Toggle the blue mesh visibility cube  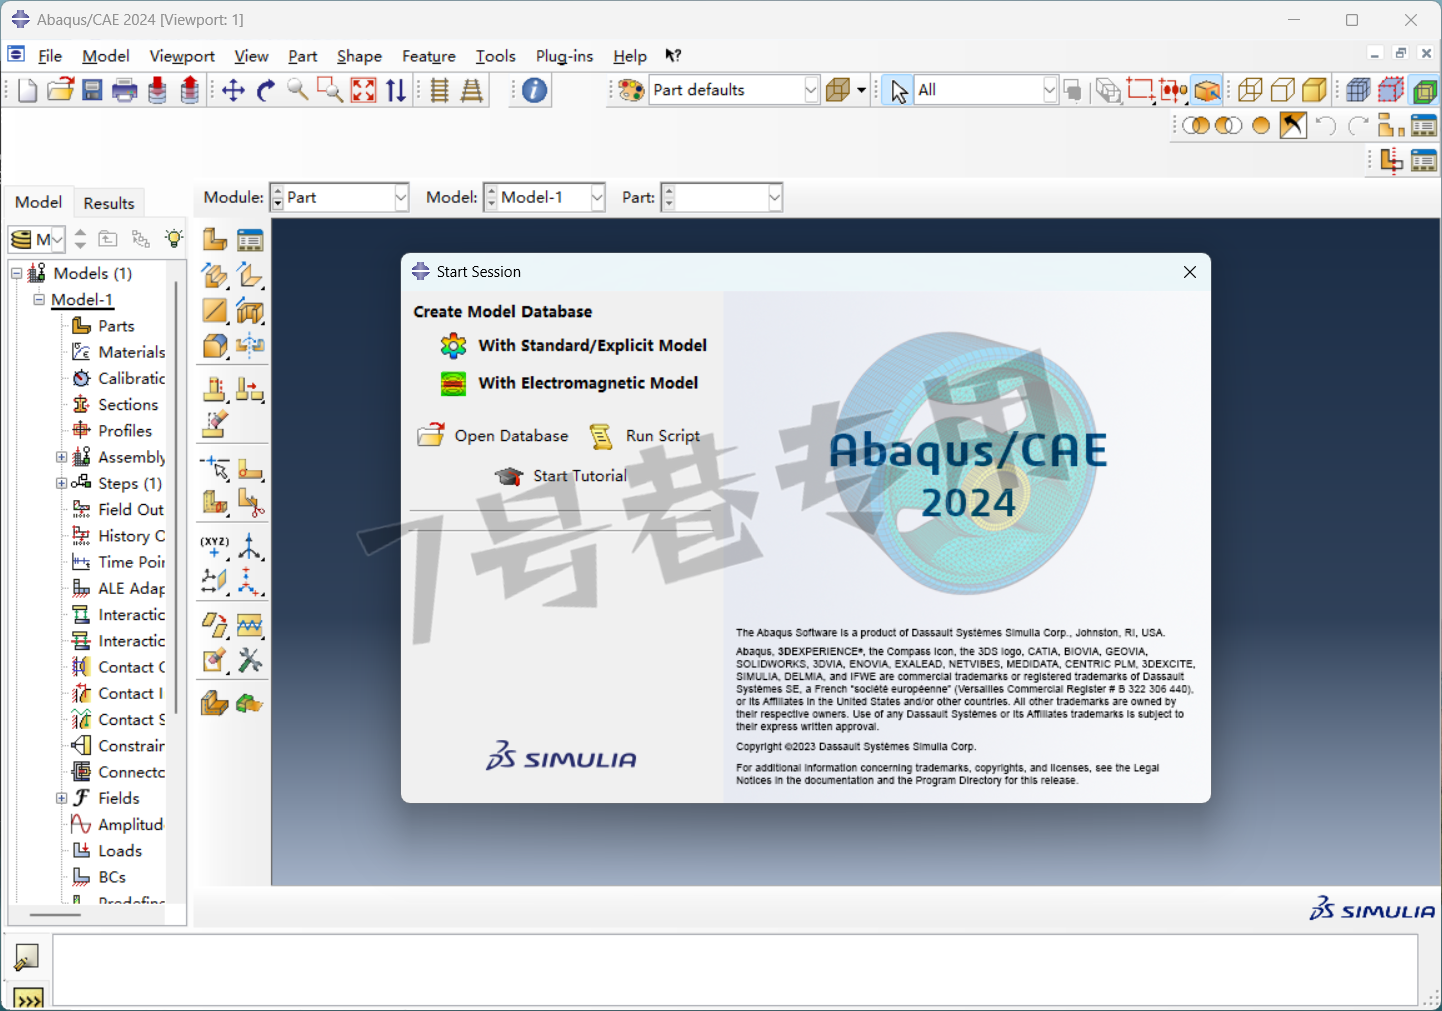click(x=1358, y=90)
